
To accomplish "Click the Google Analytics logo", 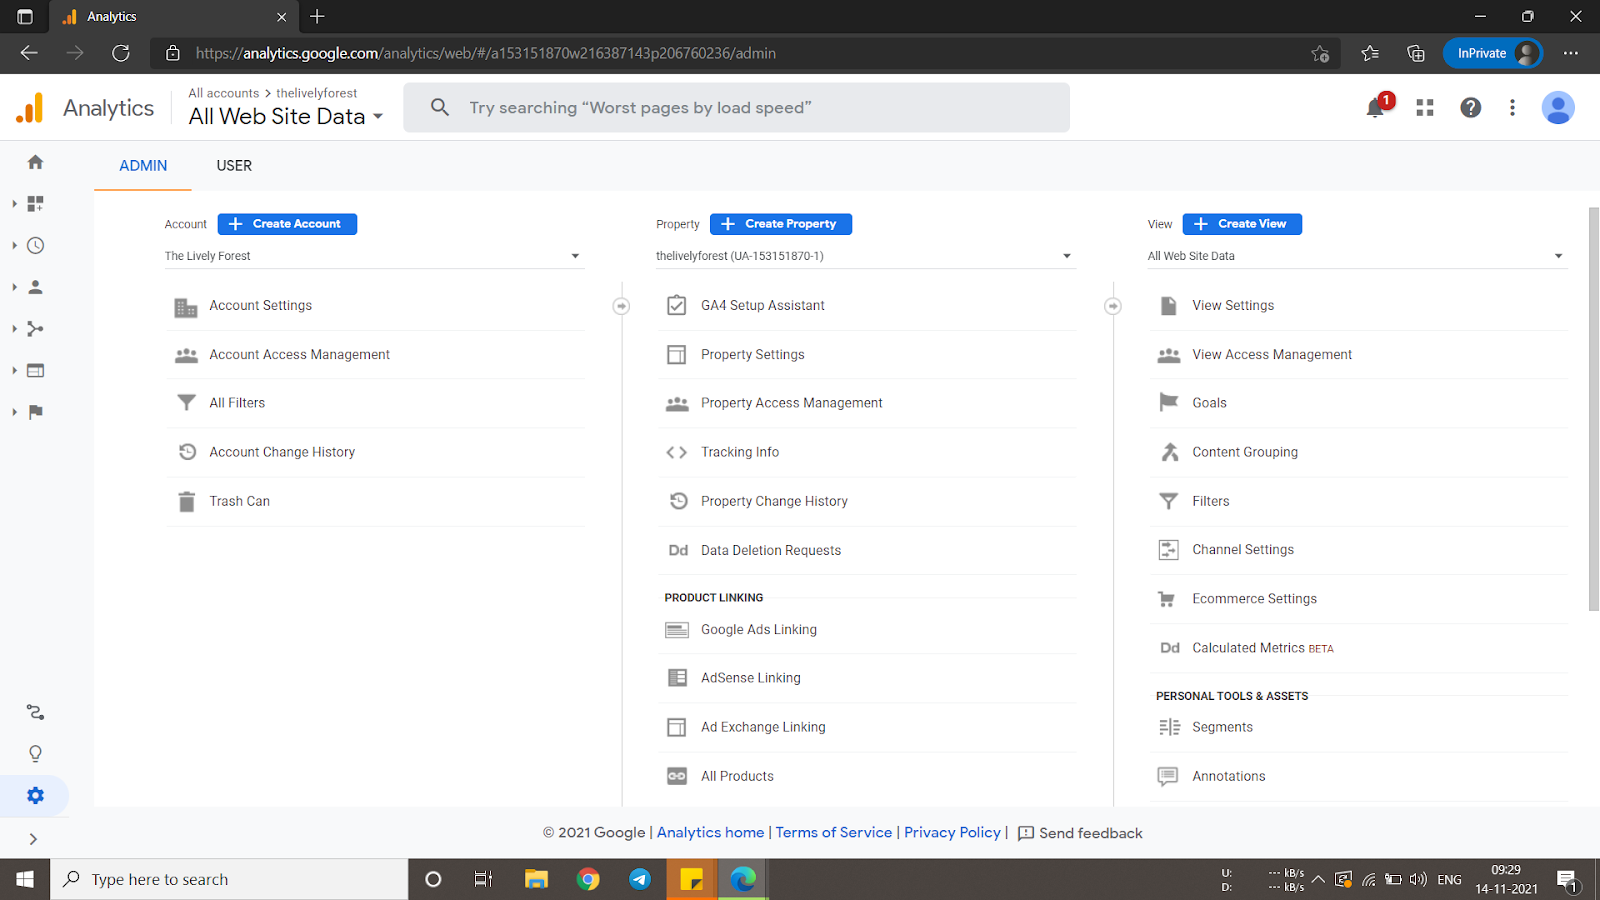I will click(30, 108).
